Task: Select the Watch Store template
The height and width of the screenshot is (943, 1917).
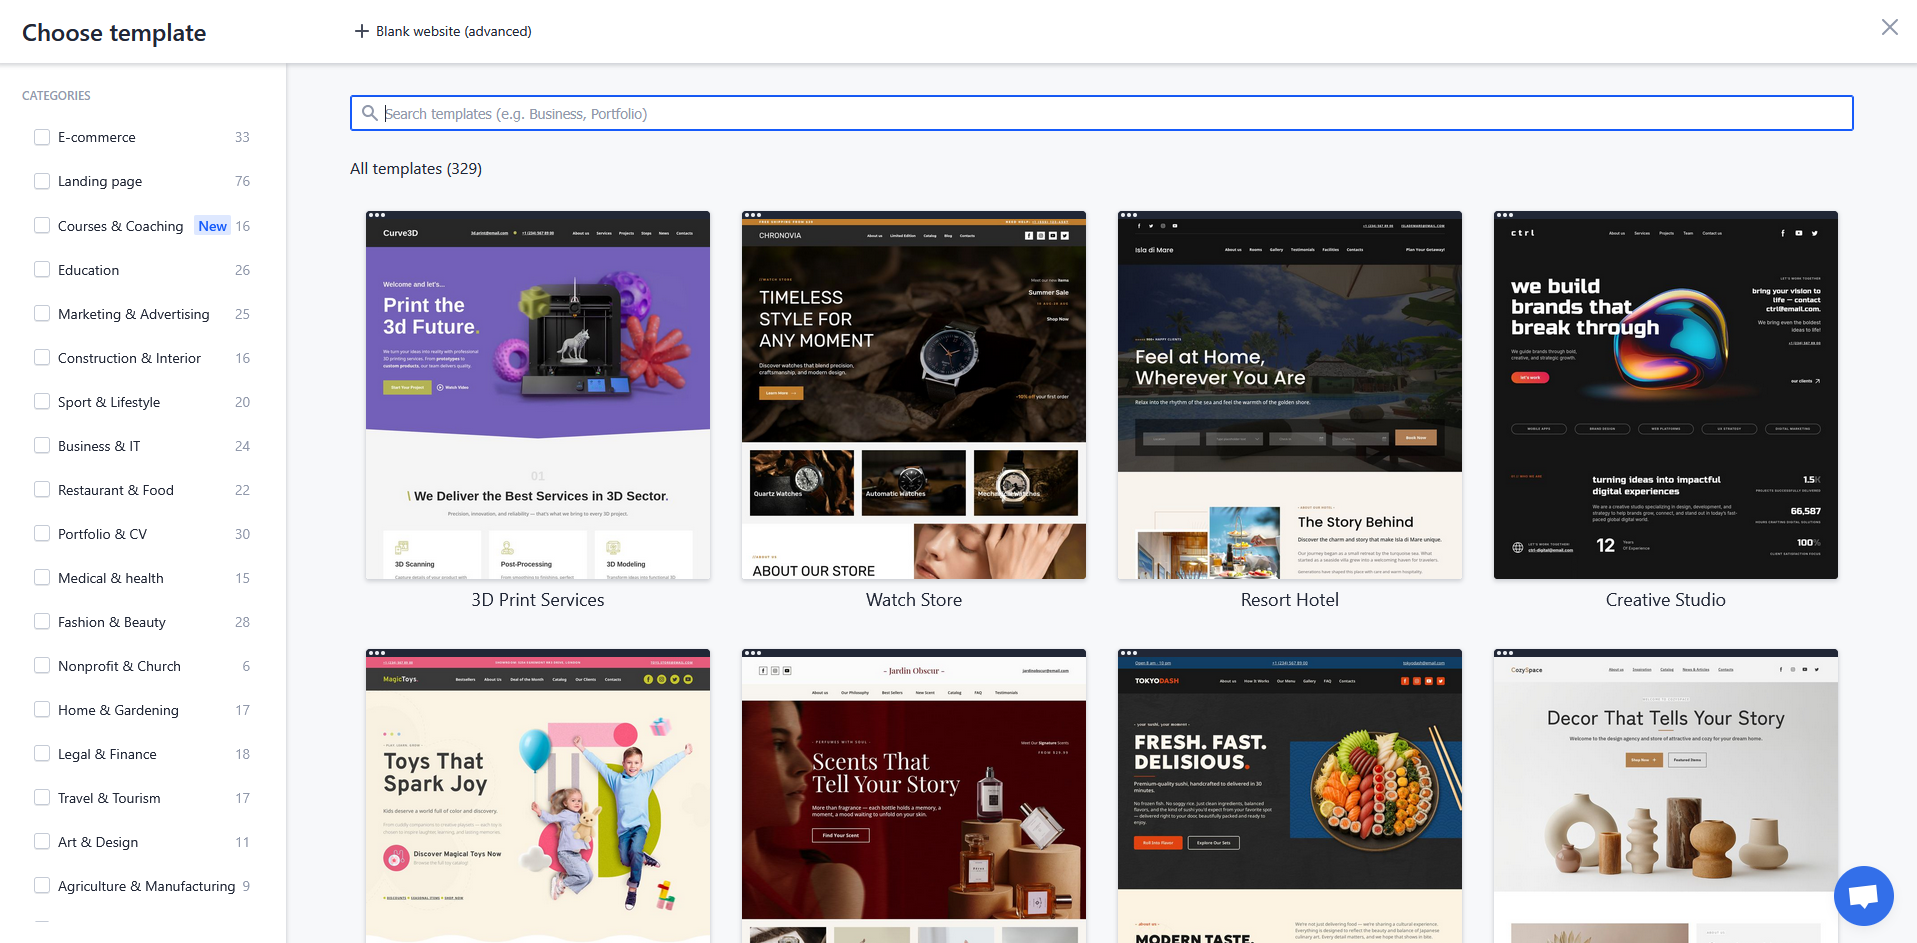Action: click(913, 394)
